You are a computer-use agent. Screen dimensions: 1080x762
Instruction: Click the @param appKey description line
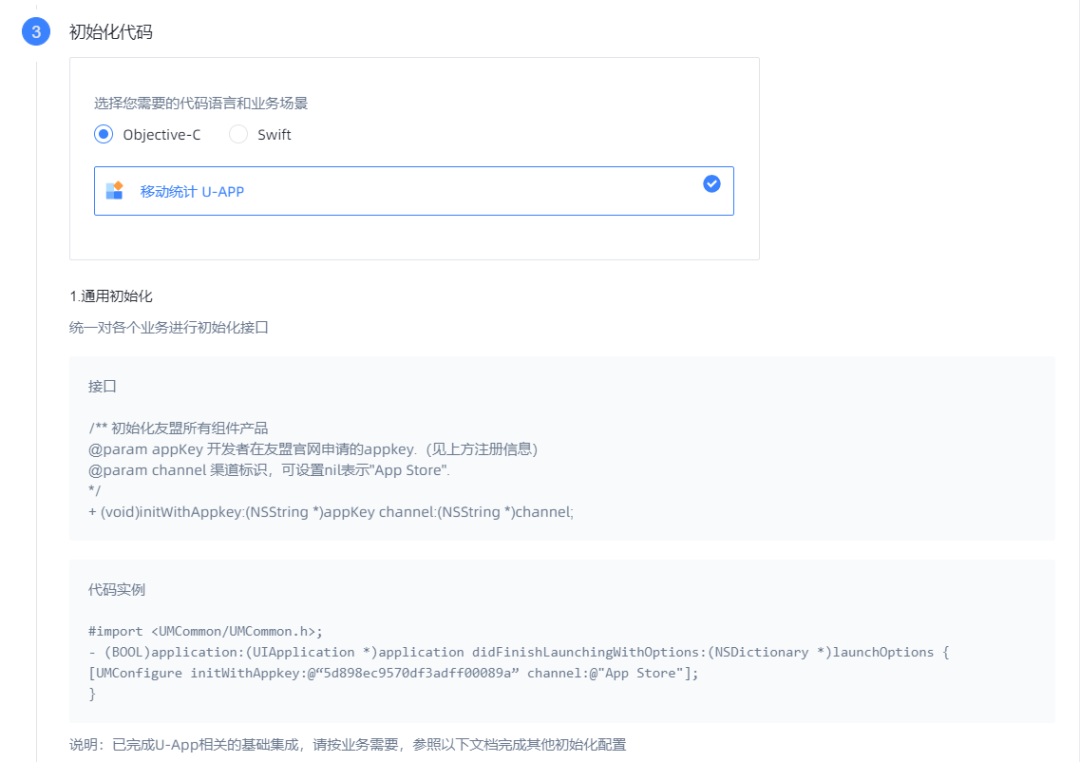(x=313, y=449)
